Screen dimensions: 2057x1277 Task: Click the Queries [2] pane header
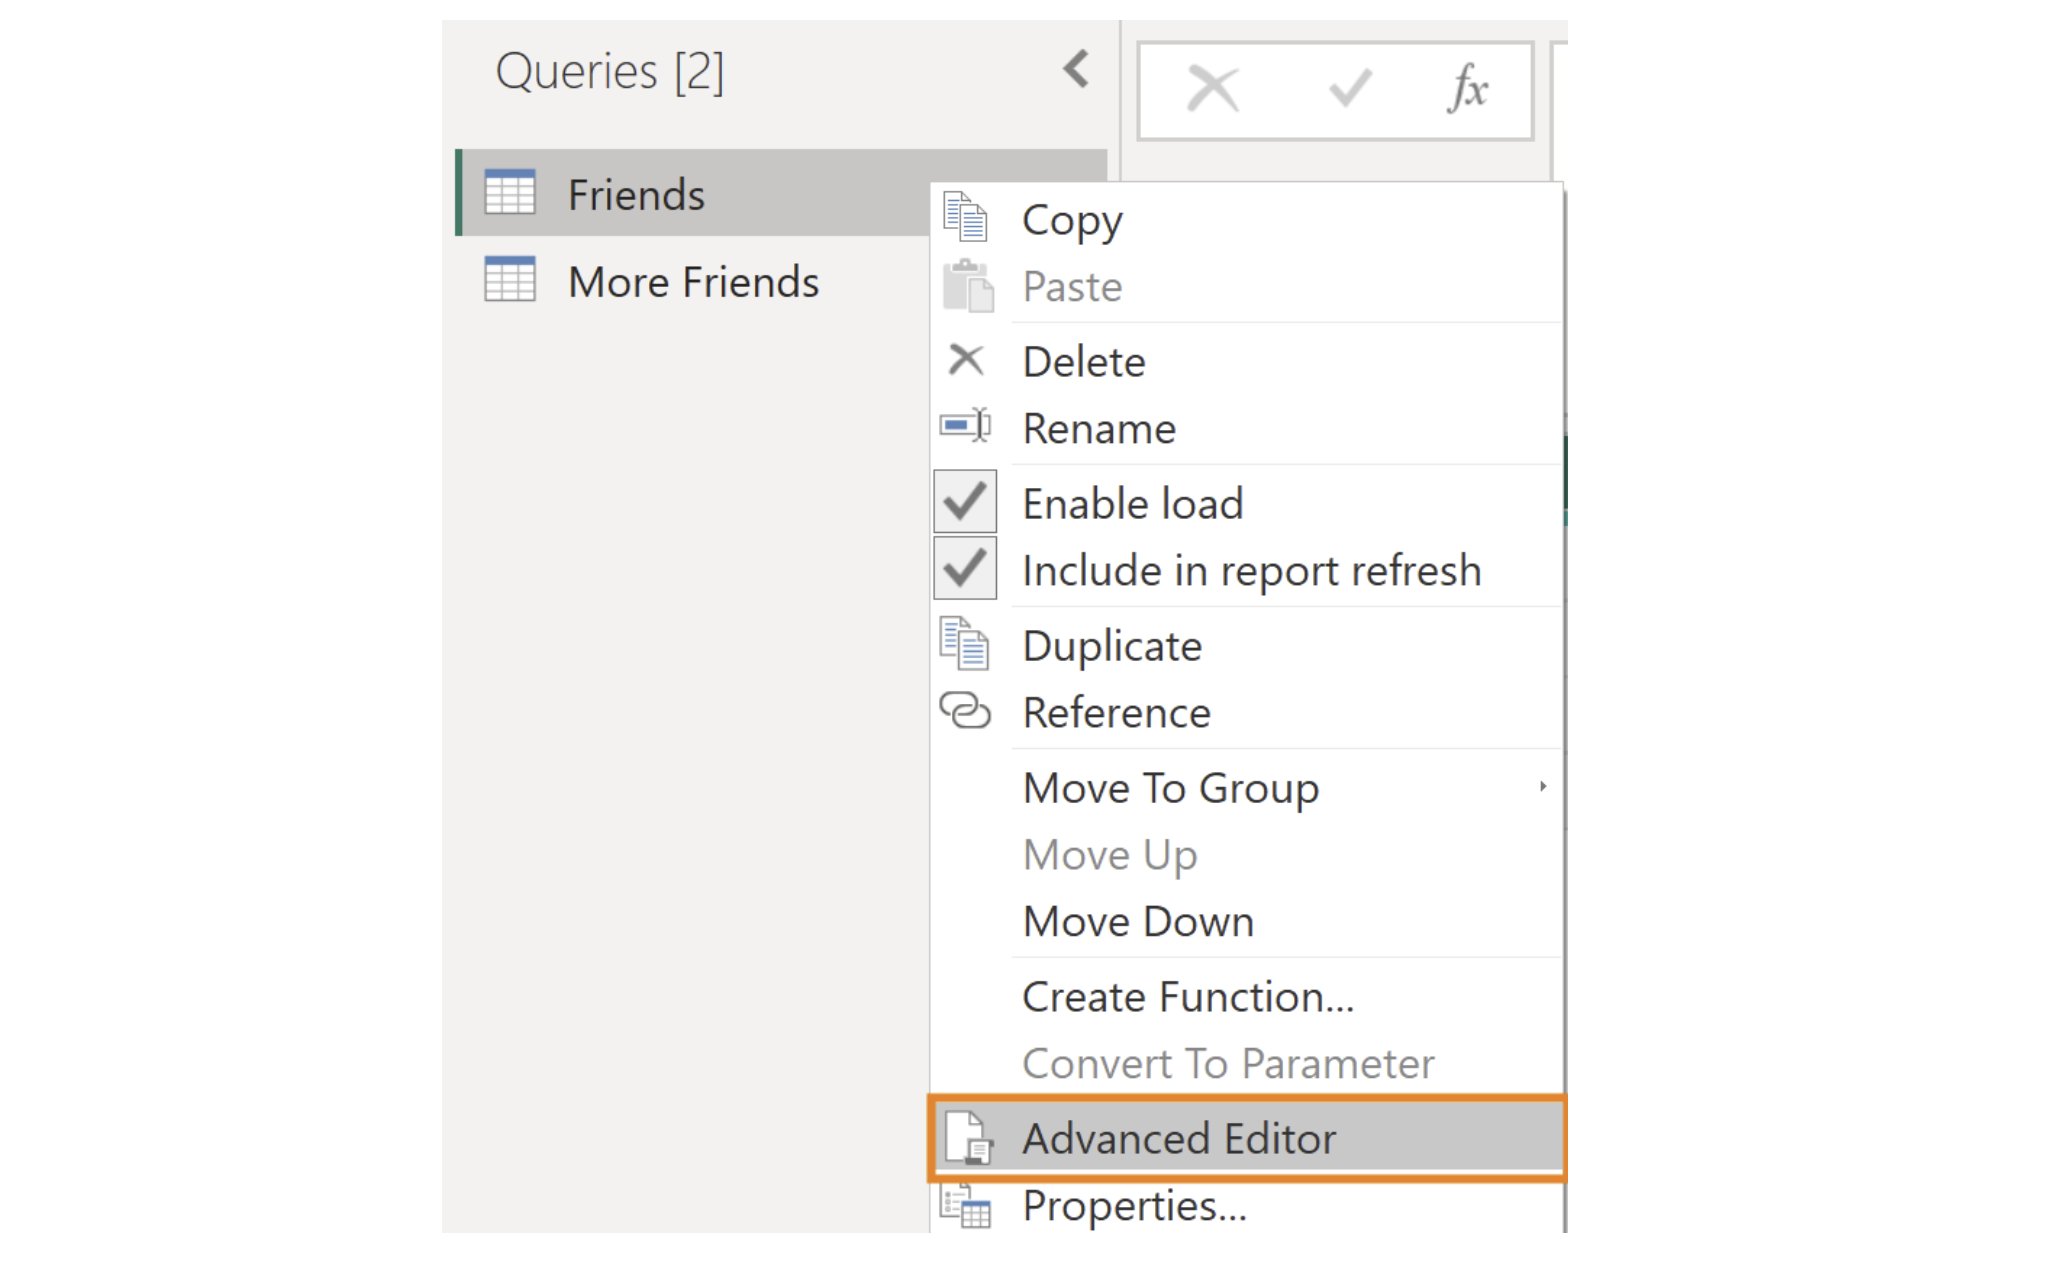[x=610, y=72]
